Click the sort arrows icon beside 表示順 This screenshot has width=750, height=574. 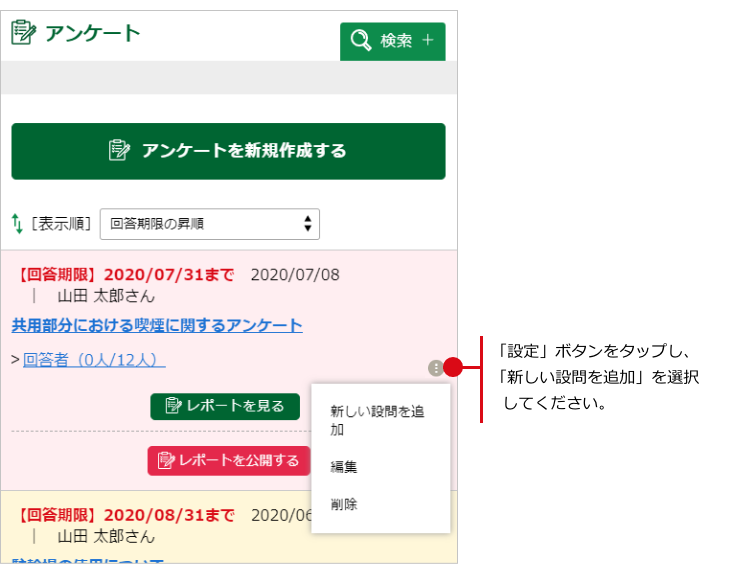pos(17,224)
